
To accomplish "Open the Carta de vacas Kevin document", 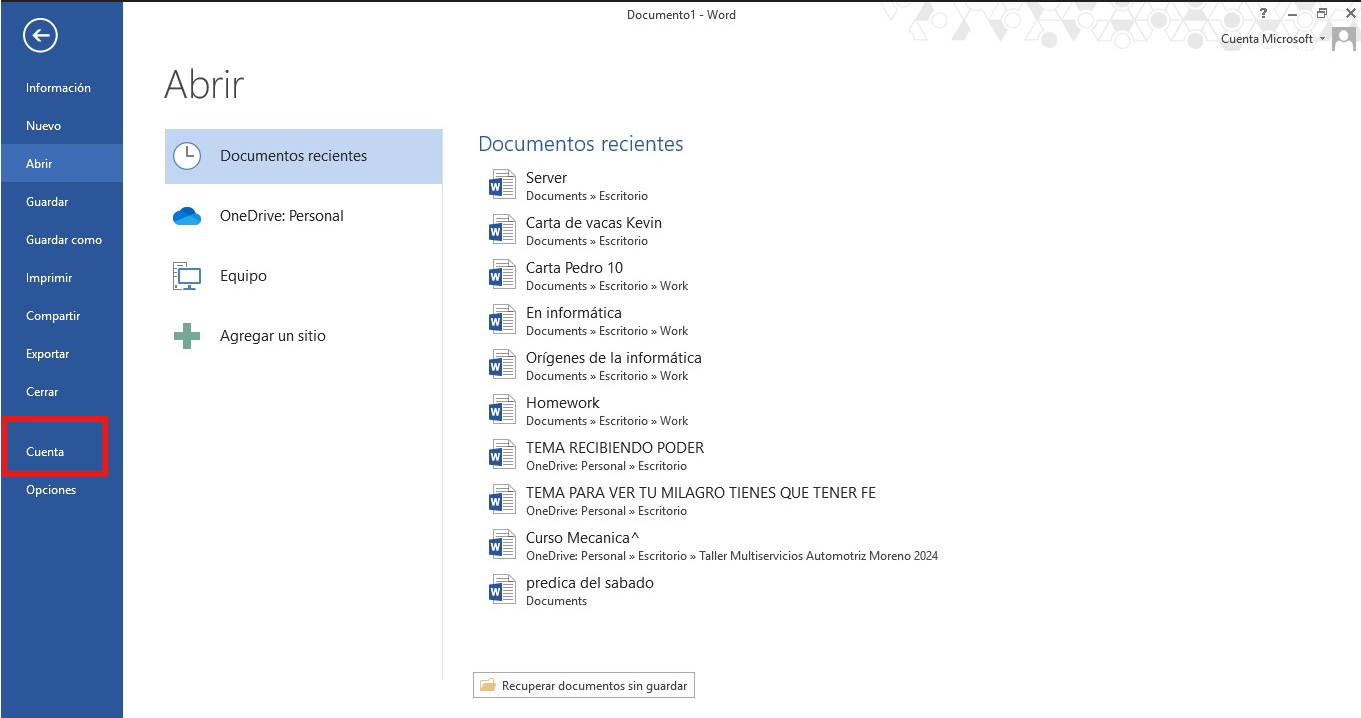I will click(x=593, y=223).
